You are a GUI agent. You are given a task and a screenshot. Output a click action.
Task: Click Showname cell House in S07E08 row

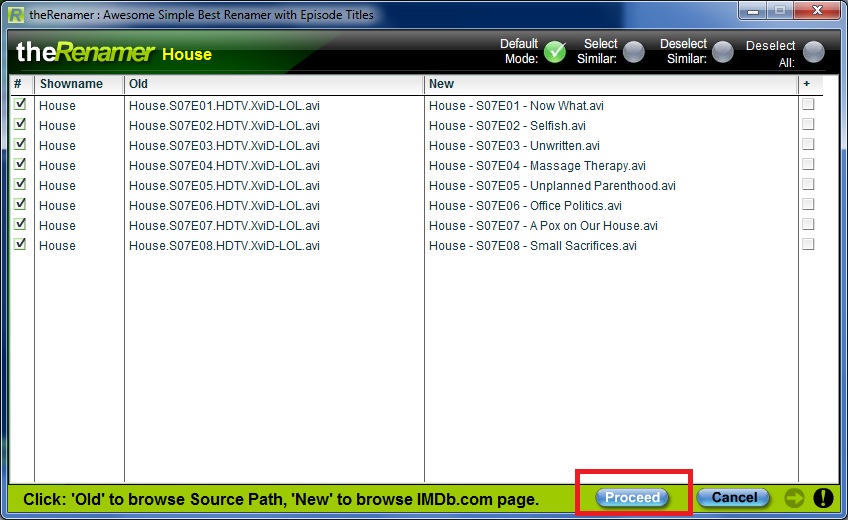[x=57, y=246]
